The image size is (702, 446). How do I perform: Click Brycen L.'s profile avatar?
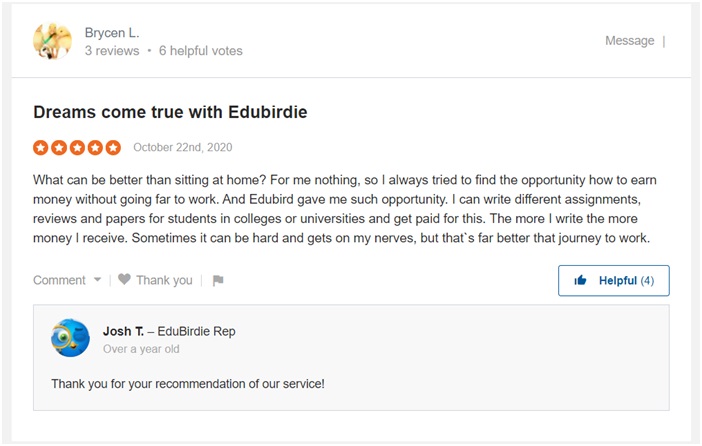click(x=52, y=41)
